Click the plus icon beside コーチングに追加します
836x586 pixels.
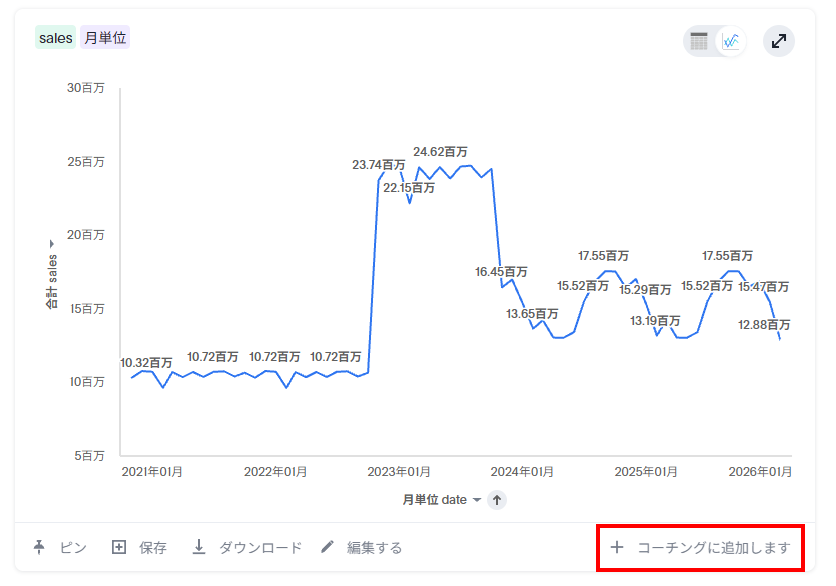click(617, 547)
